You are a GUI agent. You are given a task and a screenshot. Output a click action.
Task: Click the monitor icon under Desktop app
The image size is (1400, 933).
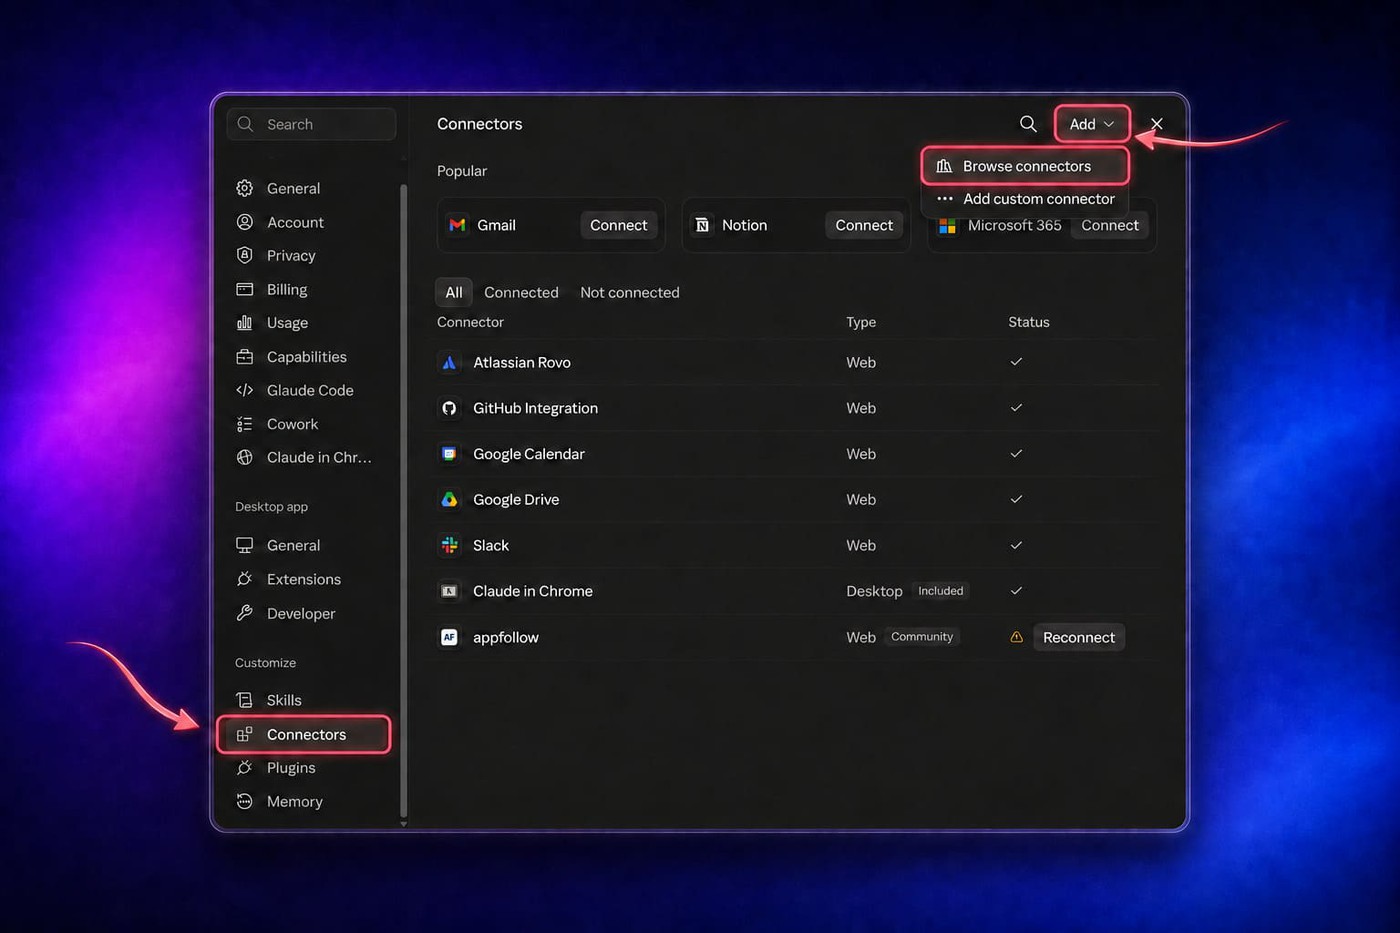tap(244, 545)
